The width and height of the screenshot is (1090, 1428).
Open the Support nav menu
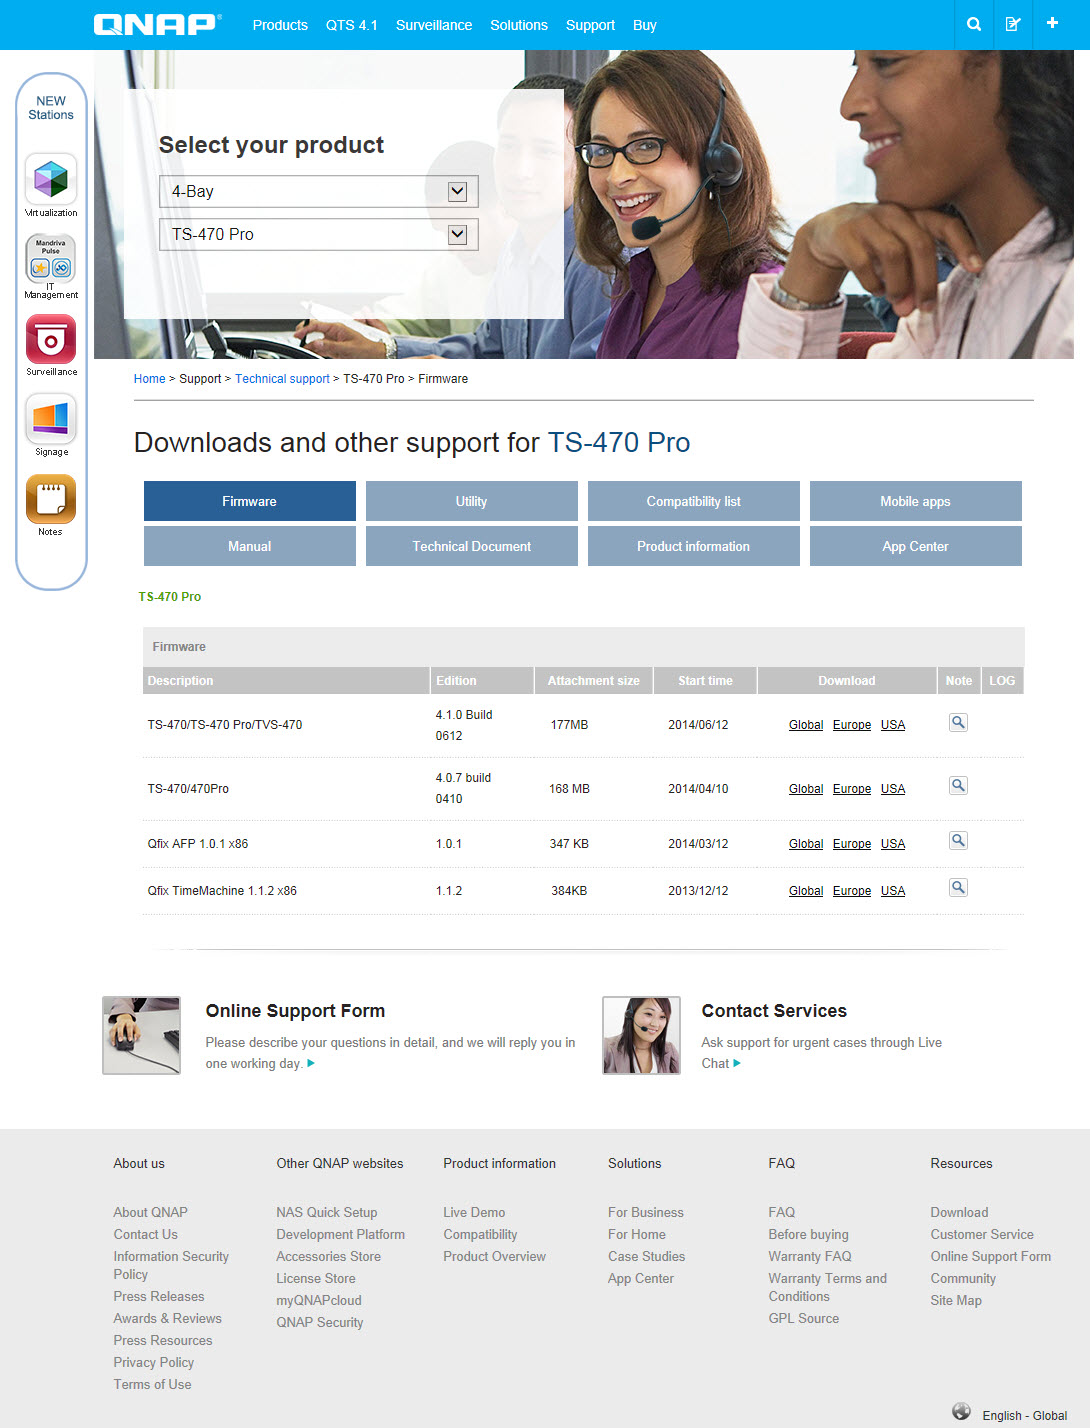[x=590, y=25]
